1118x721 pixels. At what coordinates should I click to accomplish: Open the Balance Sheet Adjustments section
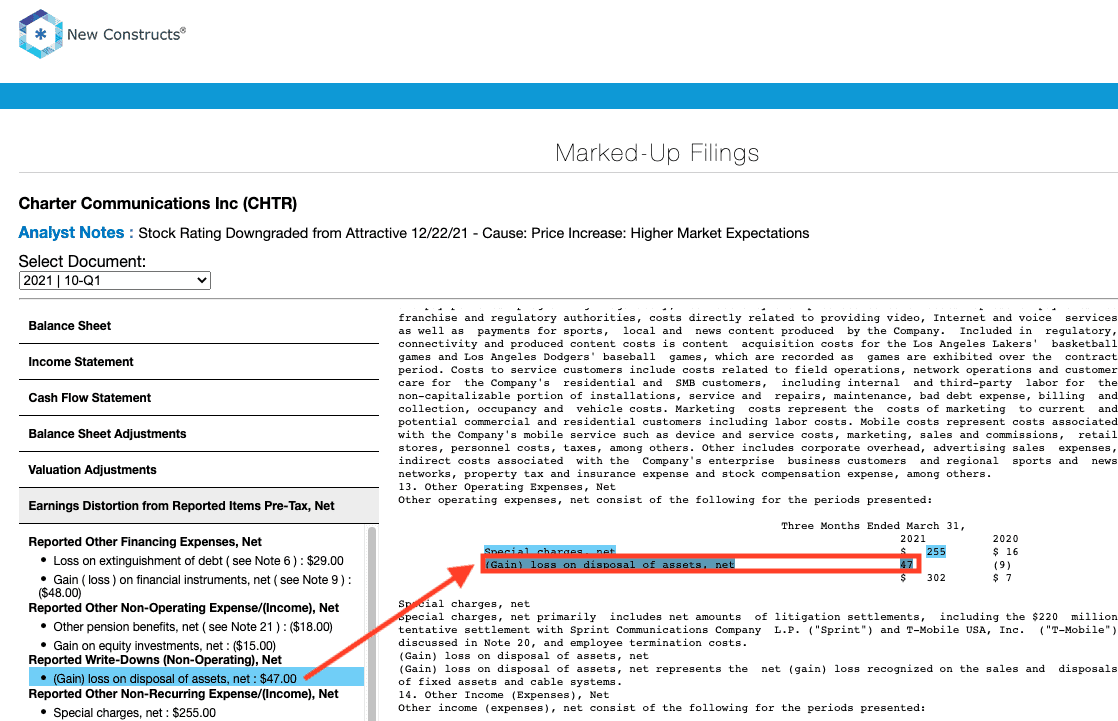[199, 434]
